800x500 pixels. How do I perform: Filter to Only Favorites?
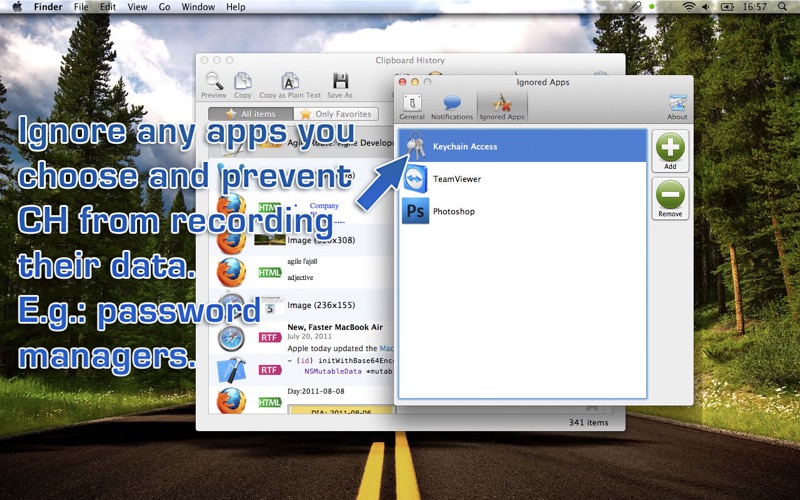pyautogui.click(x=336, y=114)
